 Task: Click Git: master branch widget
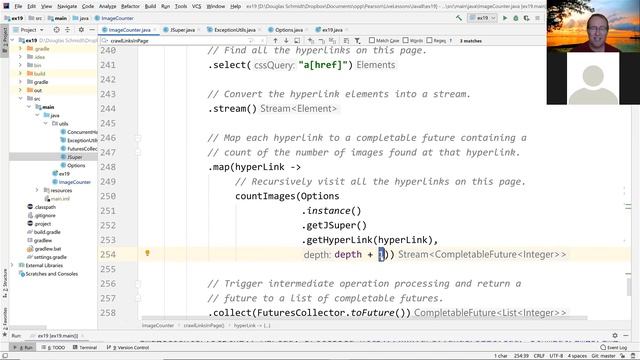(603, 356)
